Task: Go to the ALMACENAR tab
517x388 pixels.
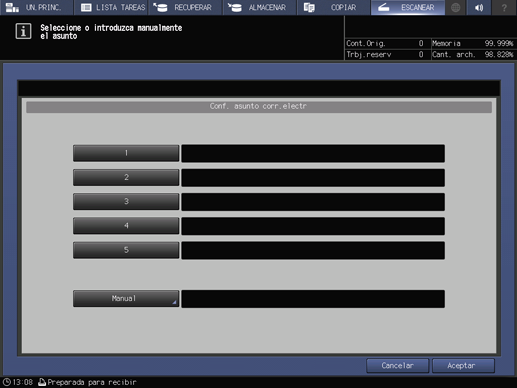Action: coord(259,7)
